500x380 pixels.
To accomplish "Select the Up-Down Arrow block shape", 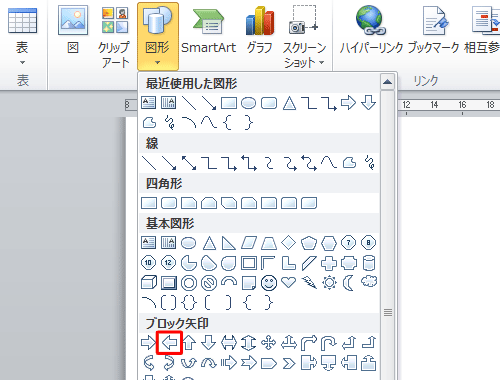I will pos(249,343).
